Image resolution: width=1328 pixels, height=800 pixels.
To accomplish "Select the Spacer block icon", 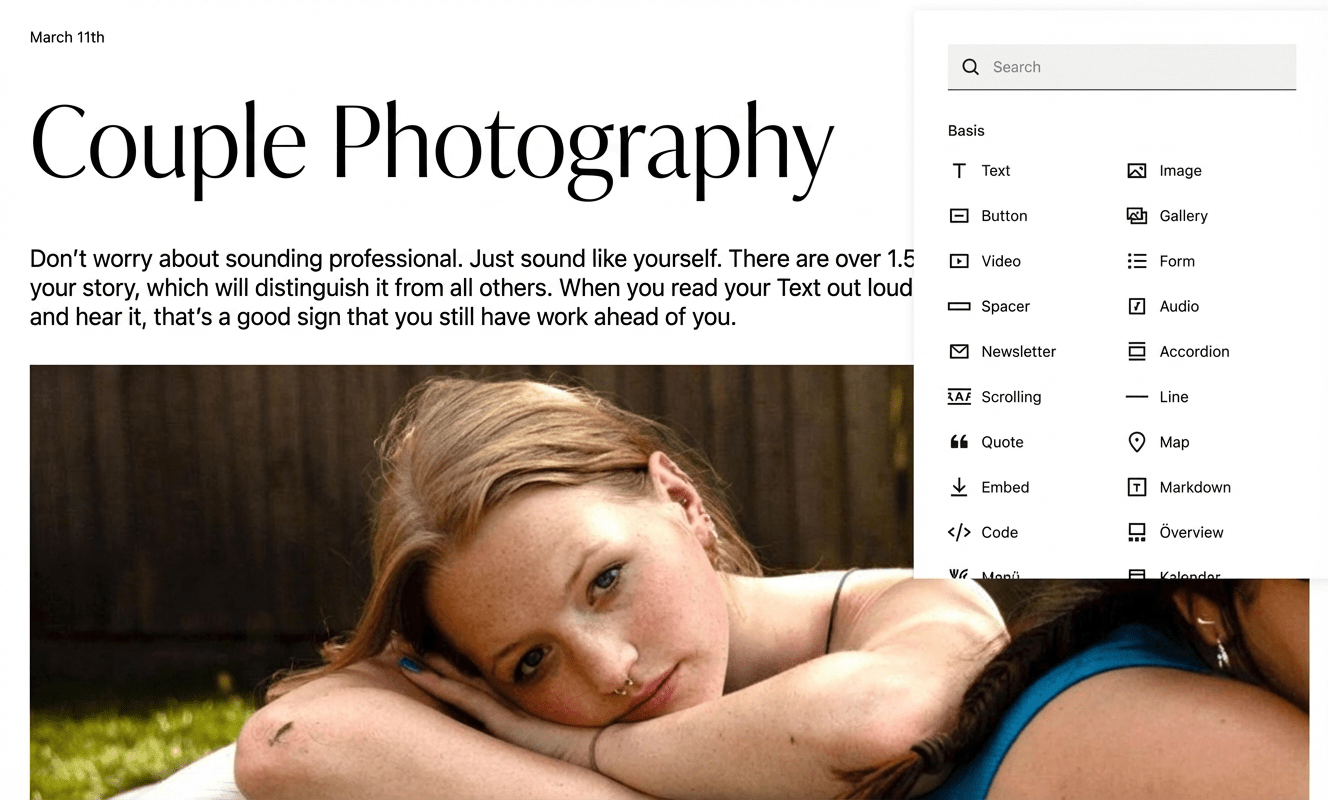I will [x=959, y=306].
